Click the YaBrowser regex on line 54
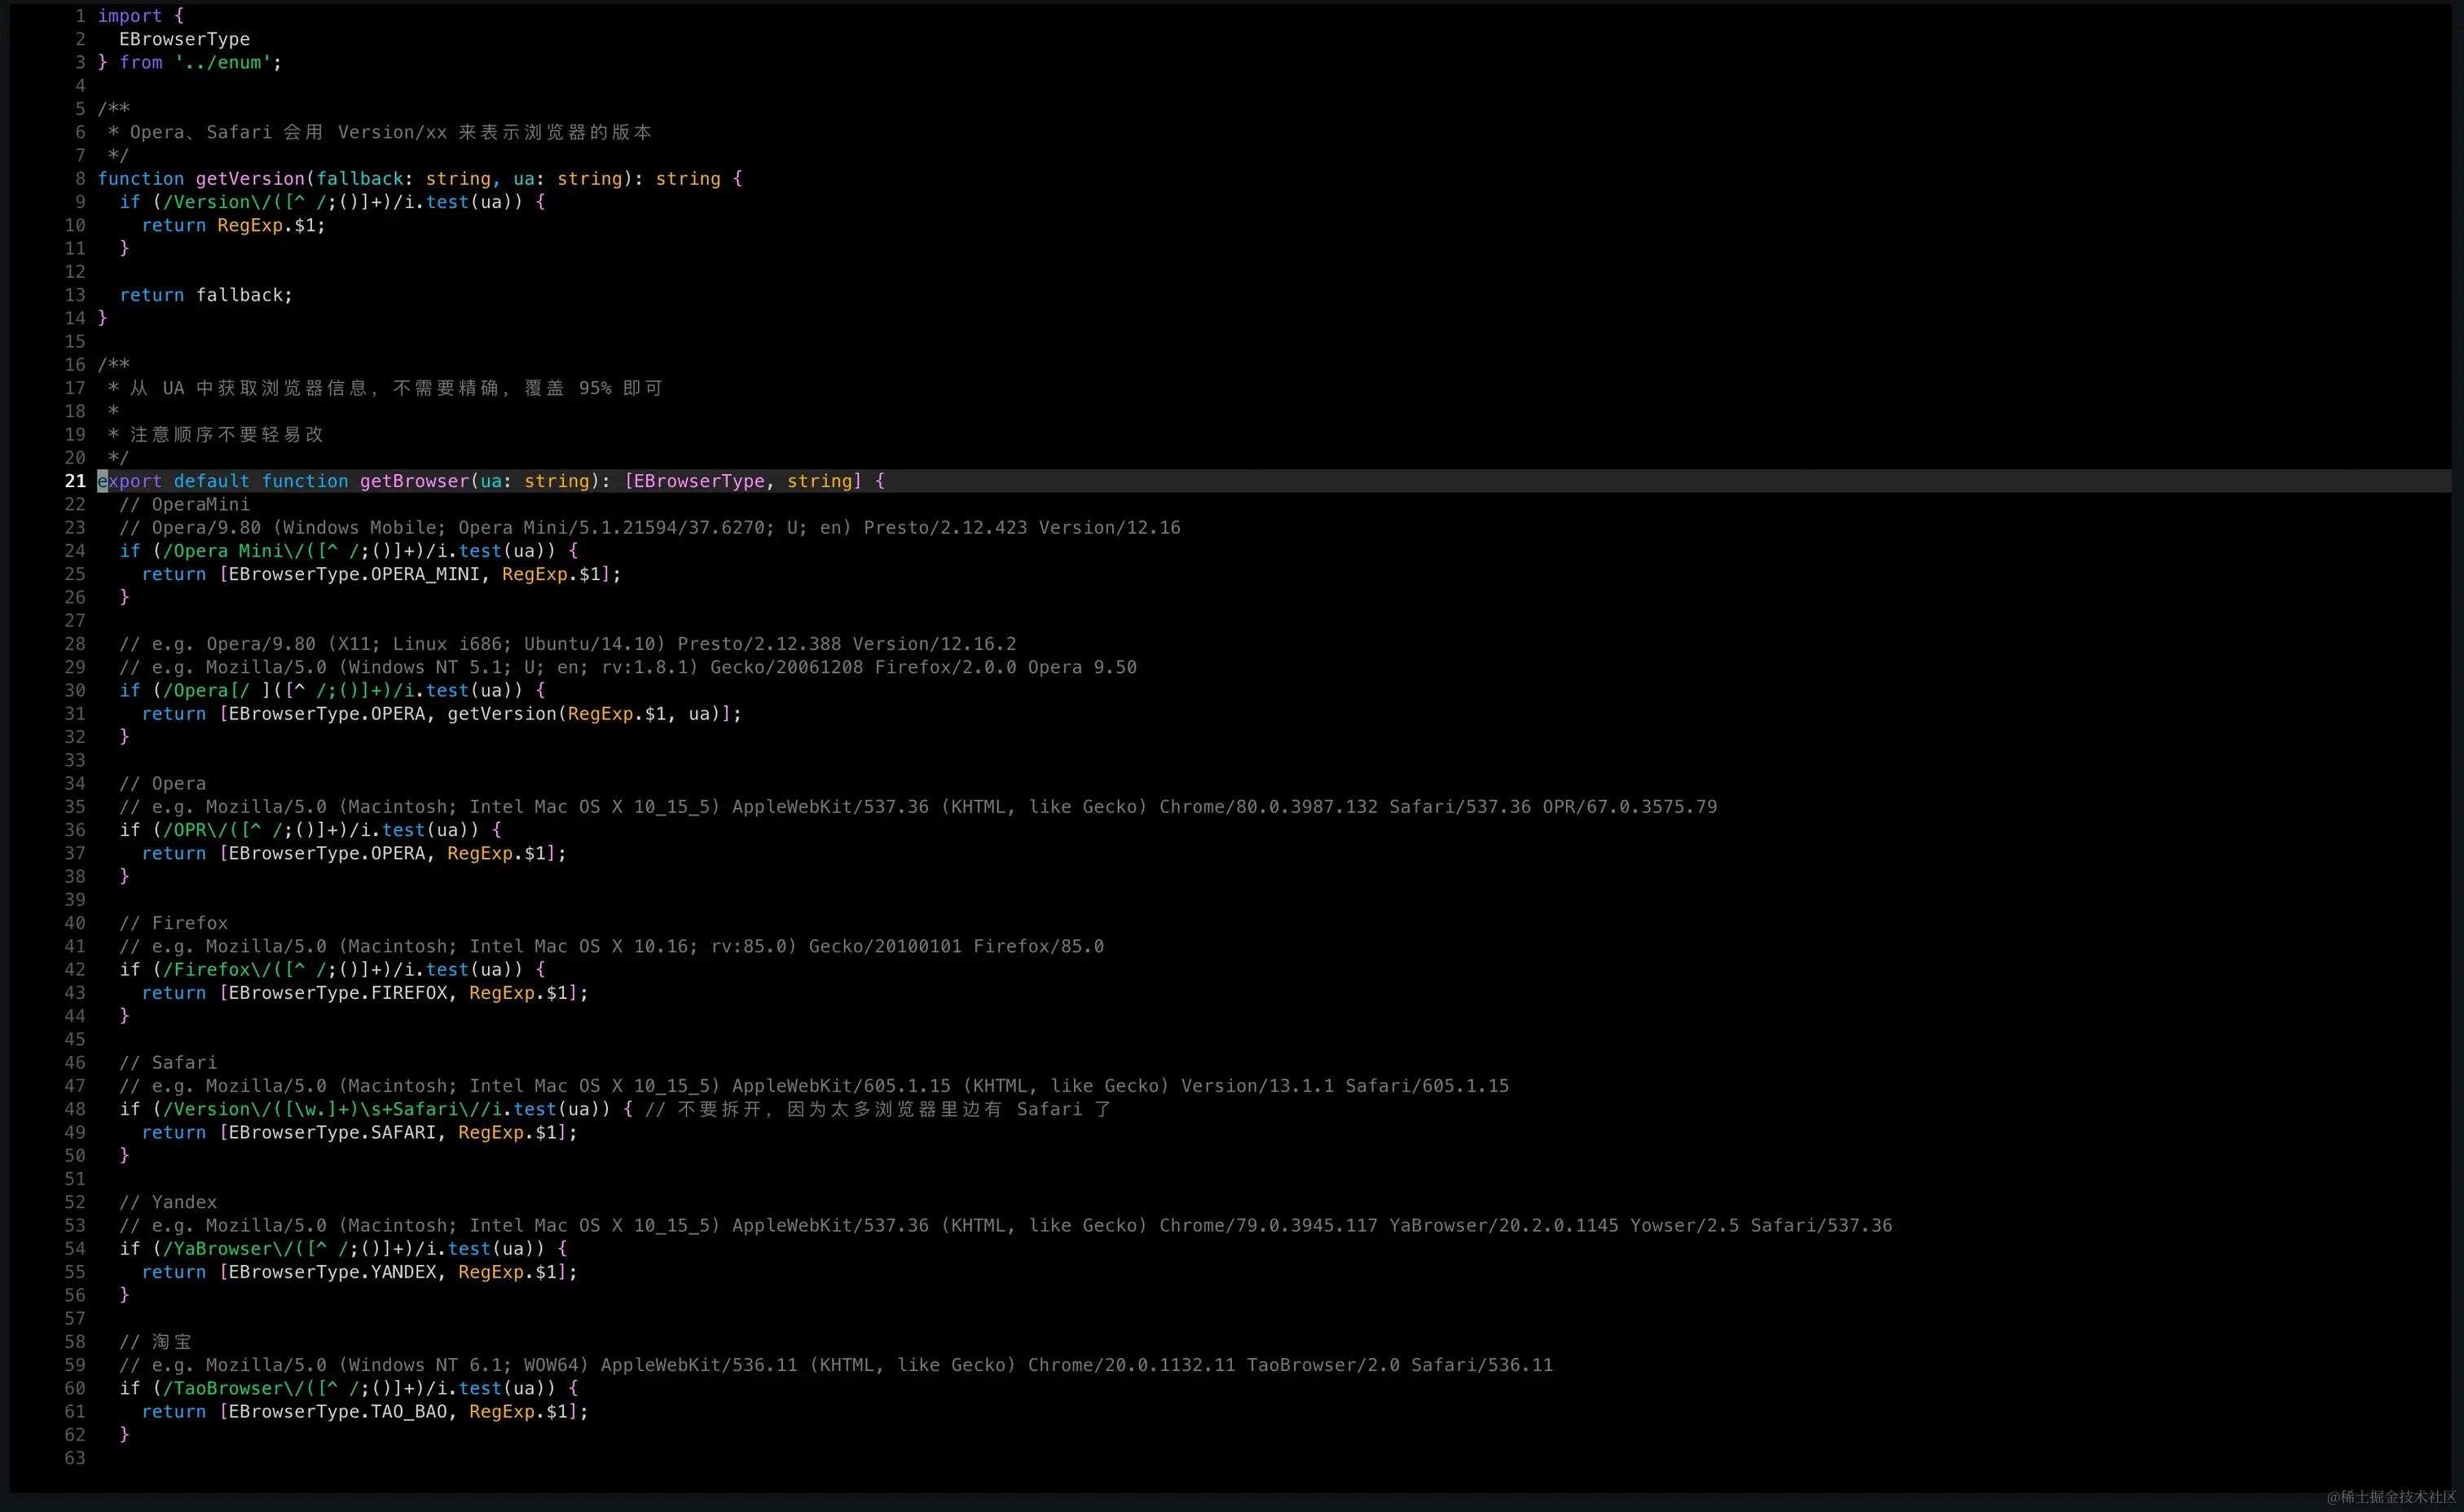The image size is (2464, 1512). [x=299, y=1249]
